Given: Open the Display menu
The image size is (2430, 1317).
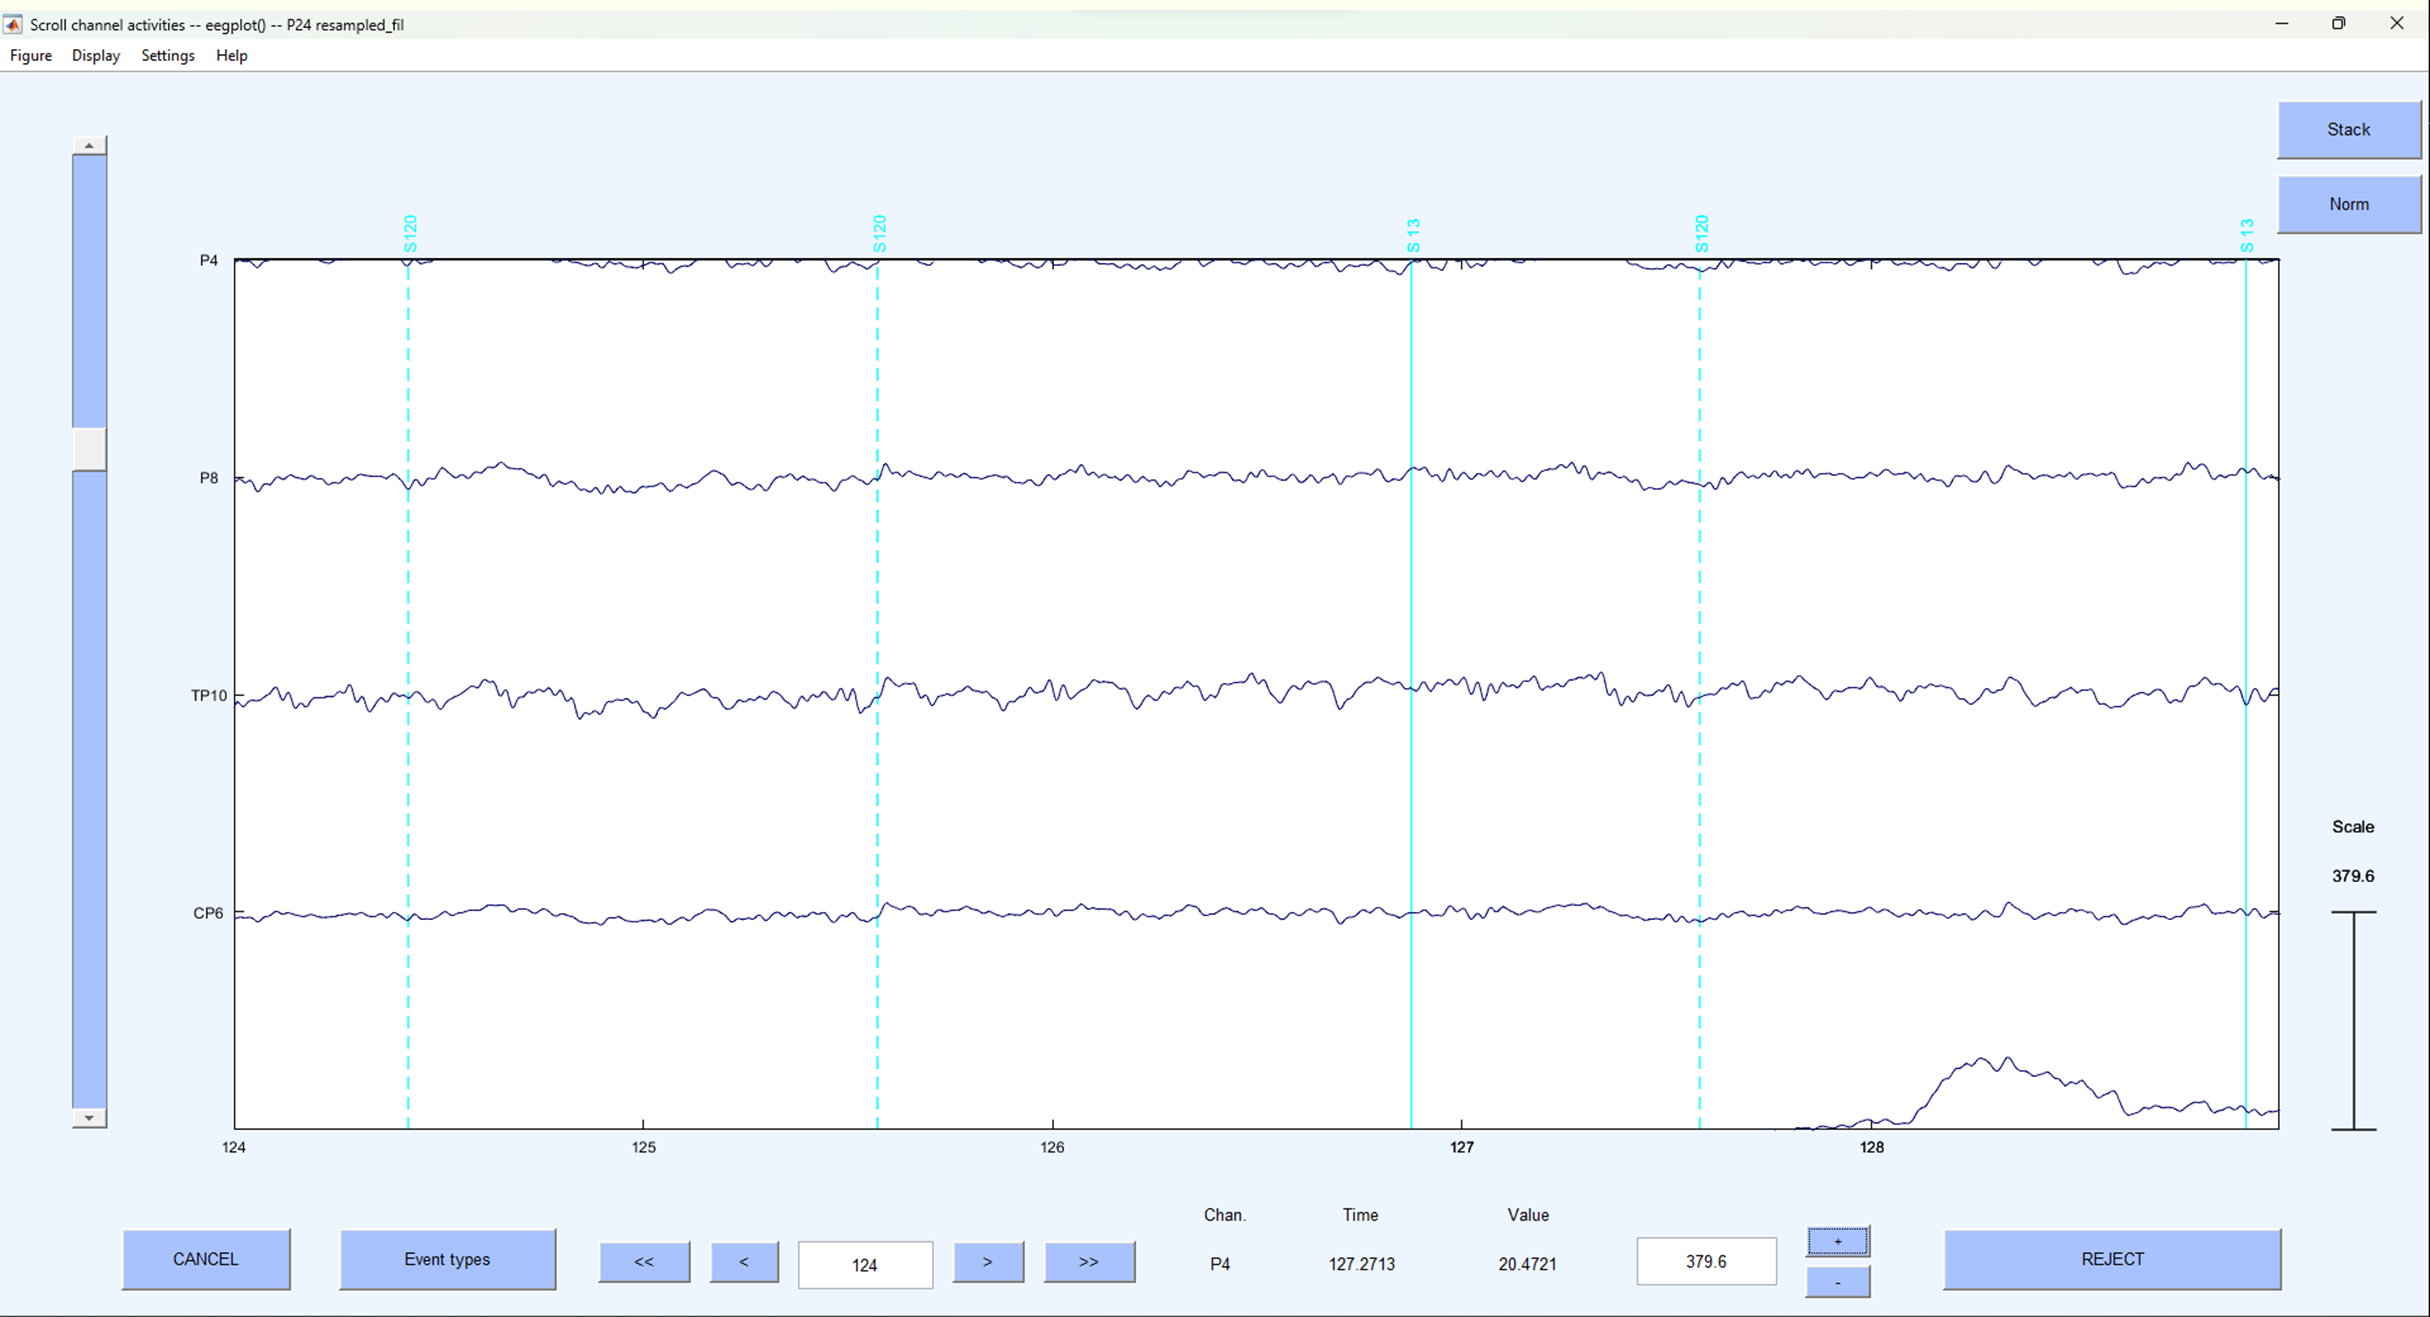Looking at the screenshot, I should tap(95, 55).
